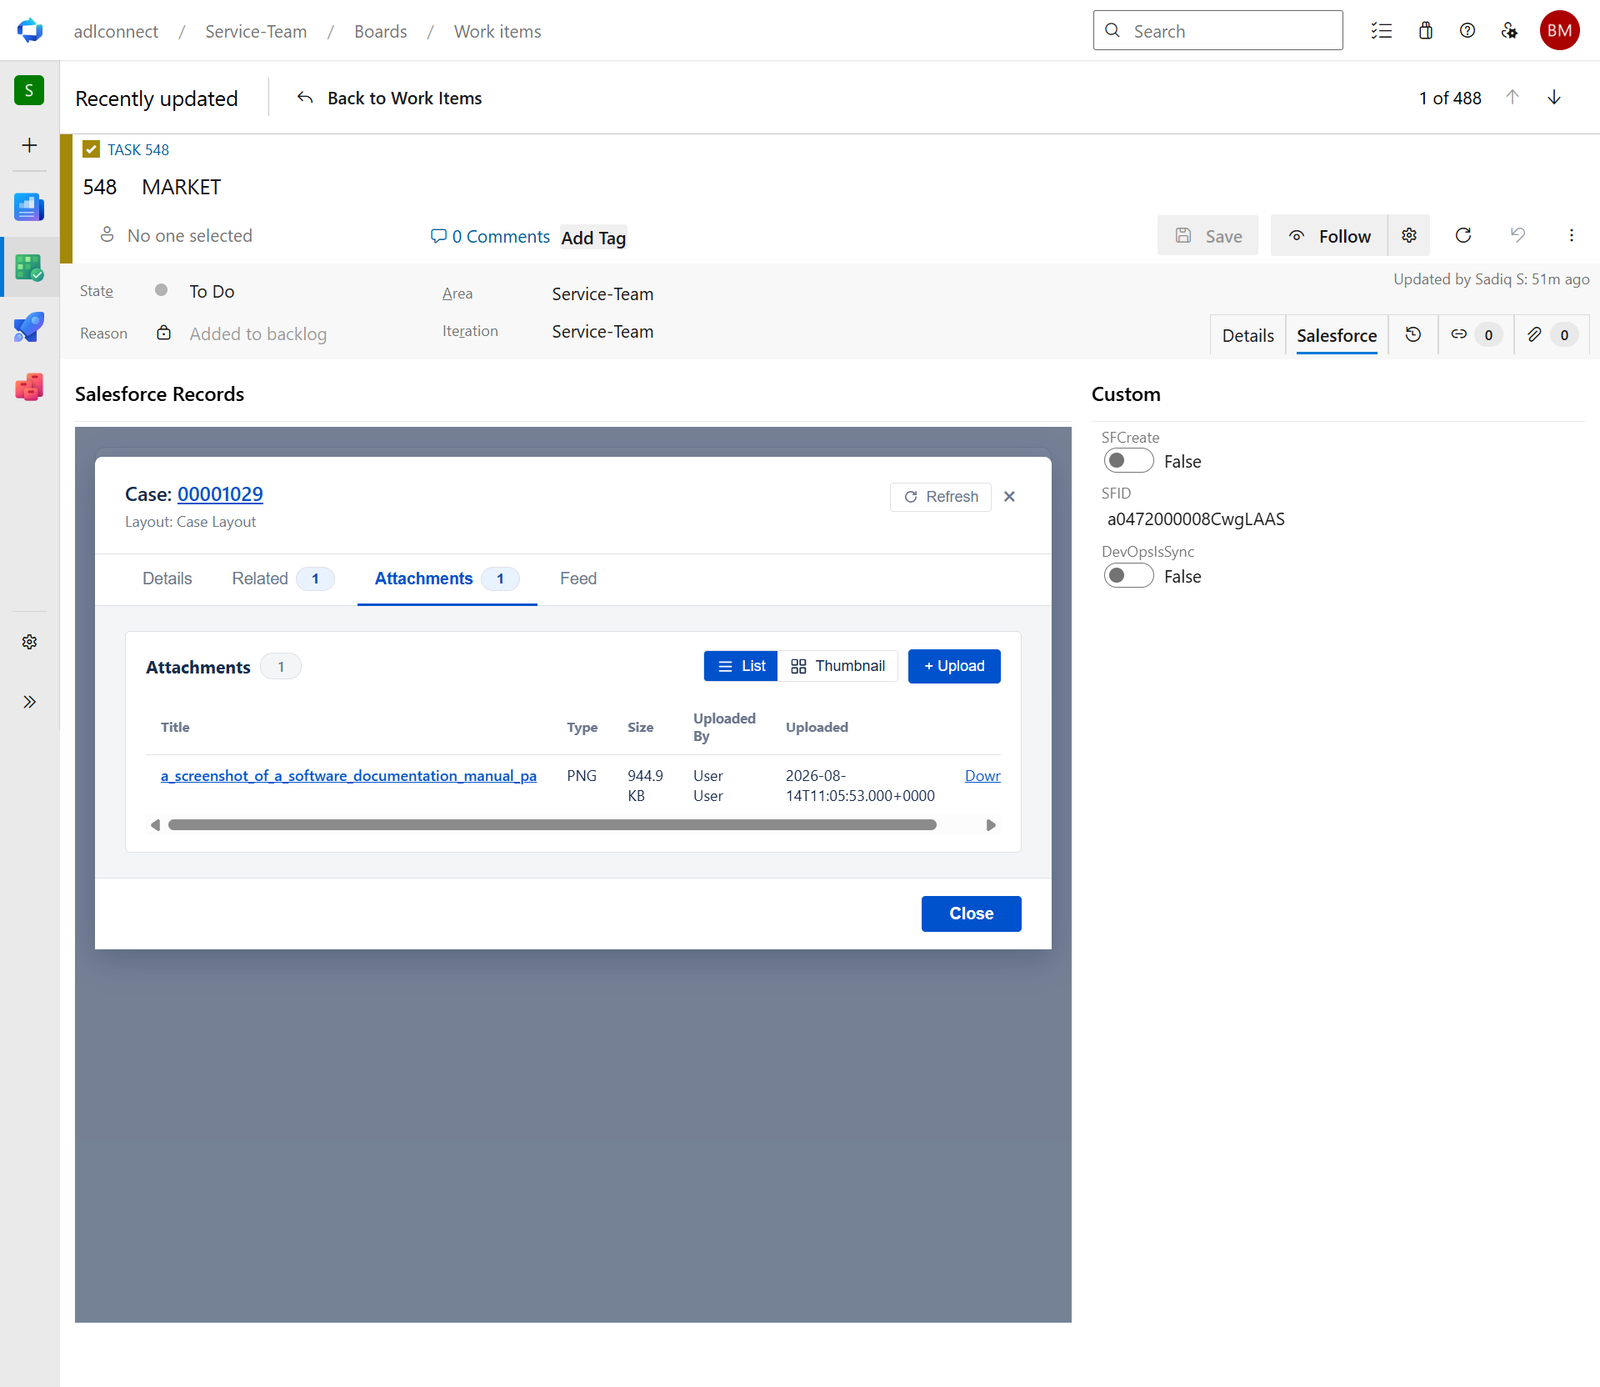Open case number 00001029 link

pos(220,494)
